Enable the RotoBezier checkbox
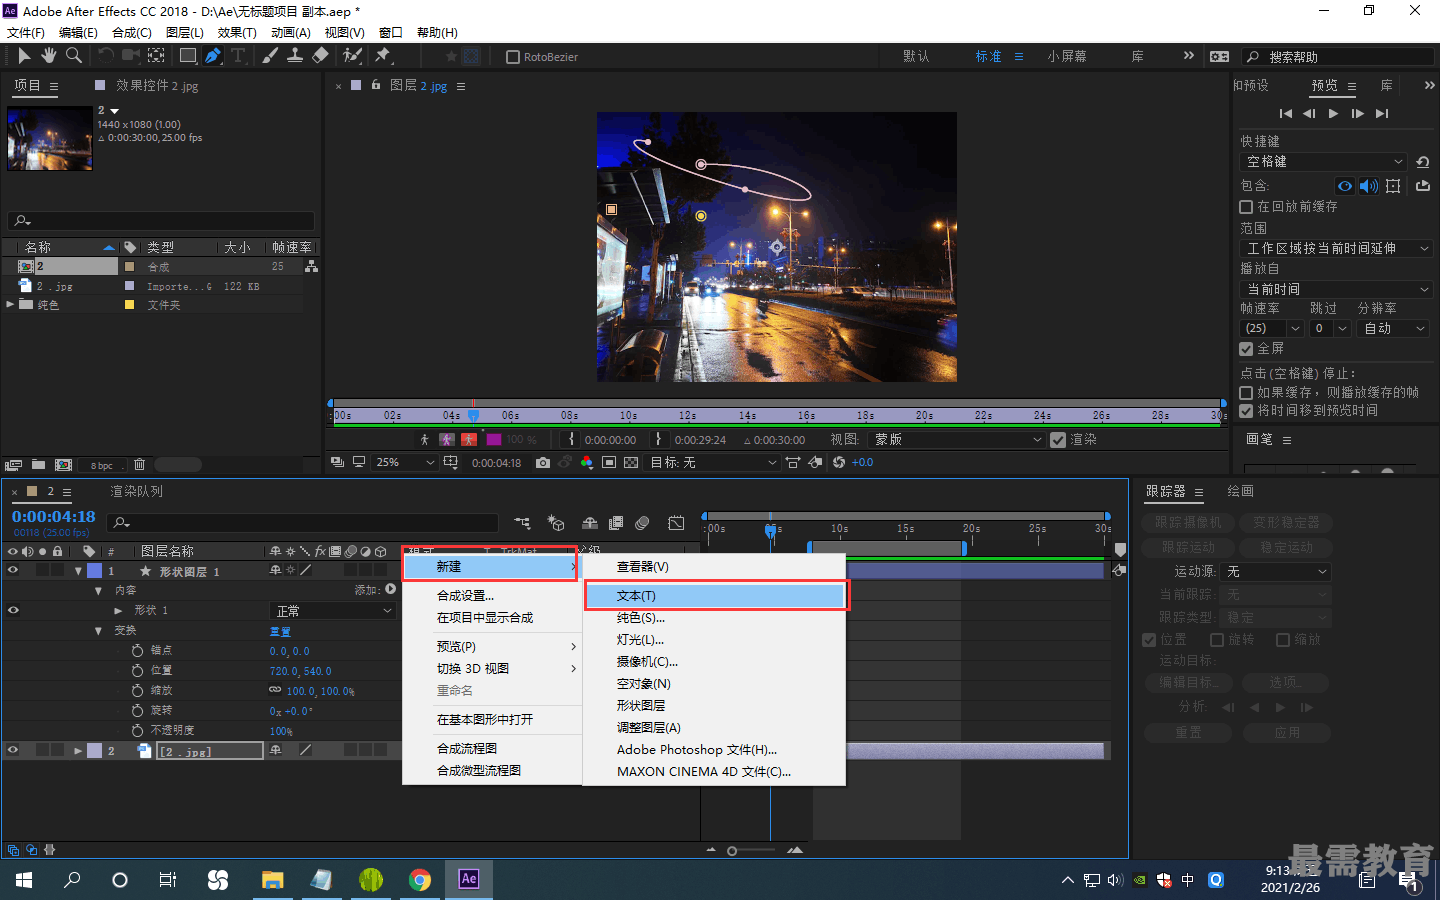1440x900 pixels. [513, 57]
